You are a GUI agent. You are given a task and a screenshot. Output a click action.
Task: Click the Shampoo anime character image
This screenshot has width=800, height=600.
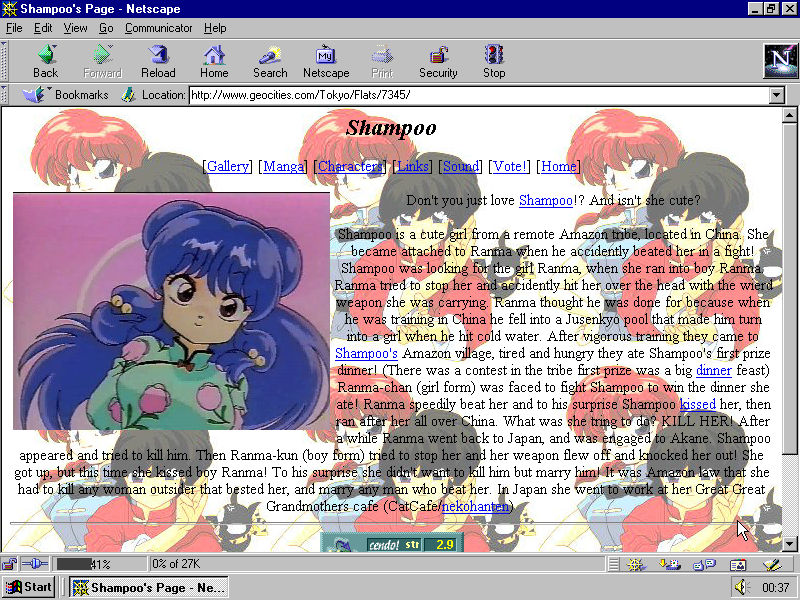[171, 311]
